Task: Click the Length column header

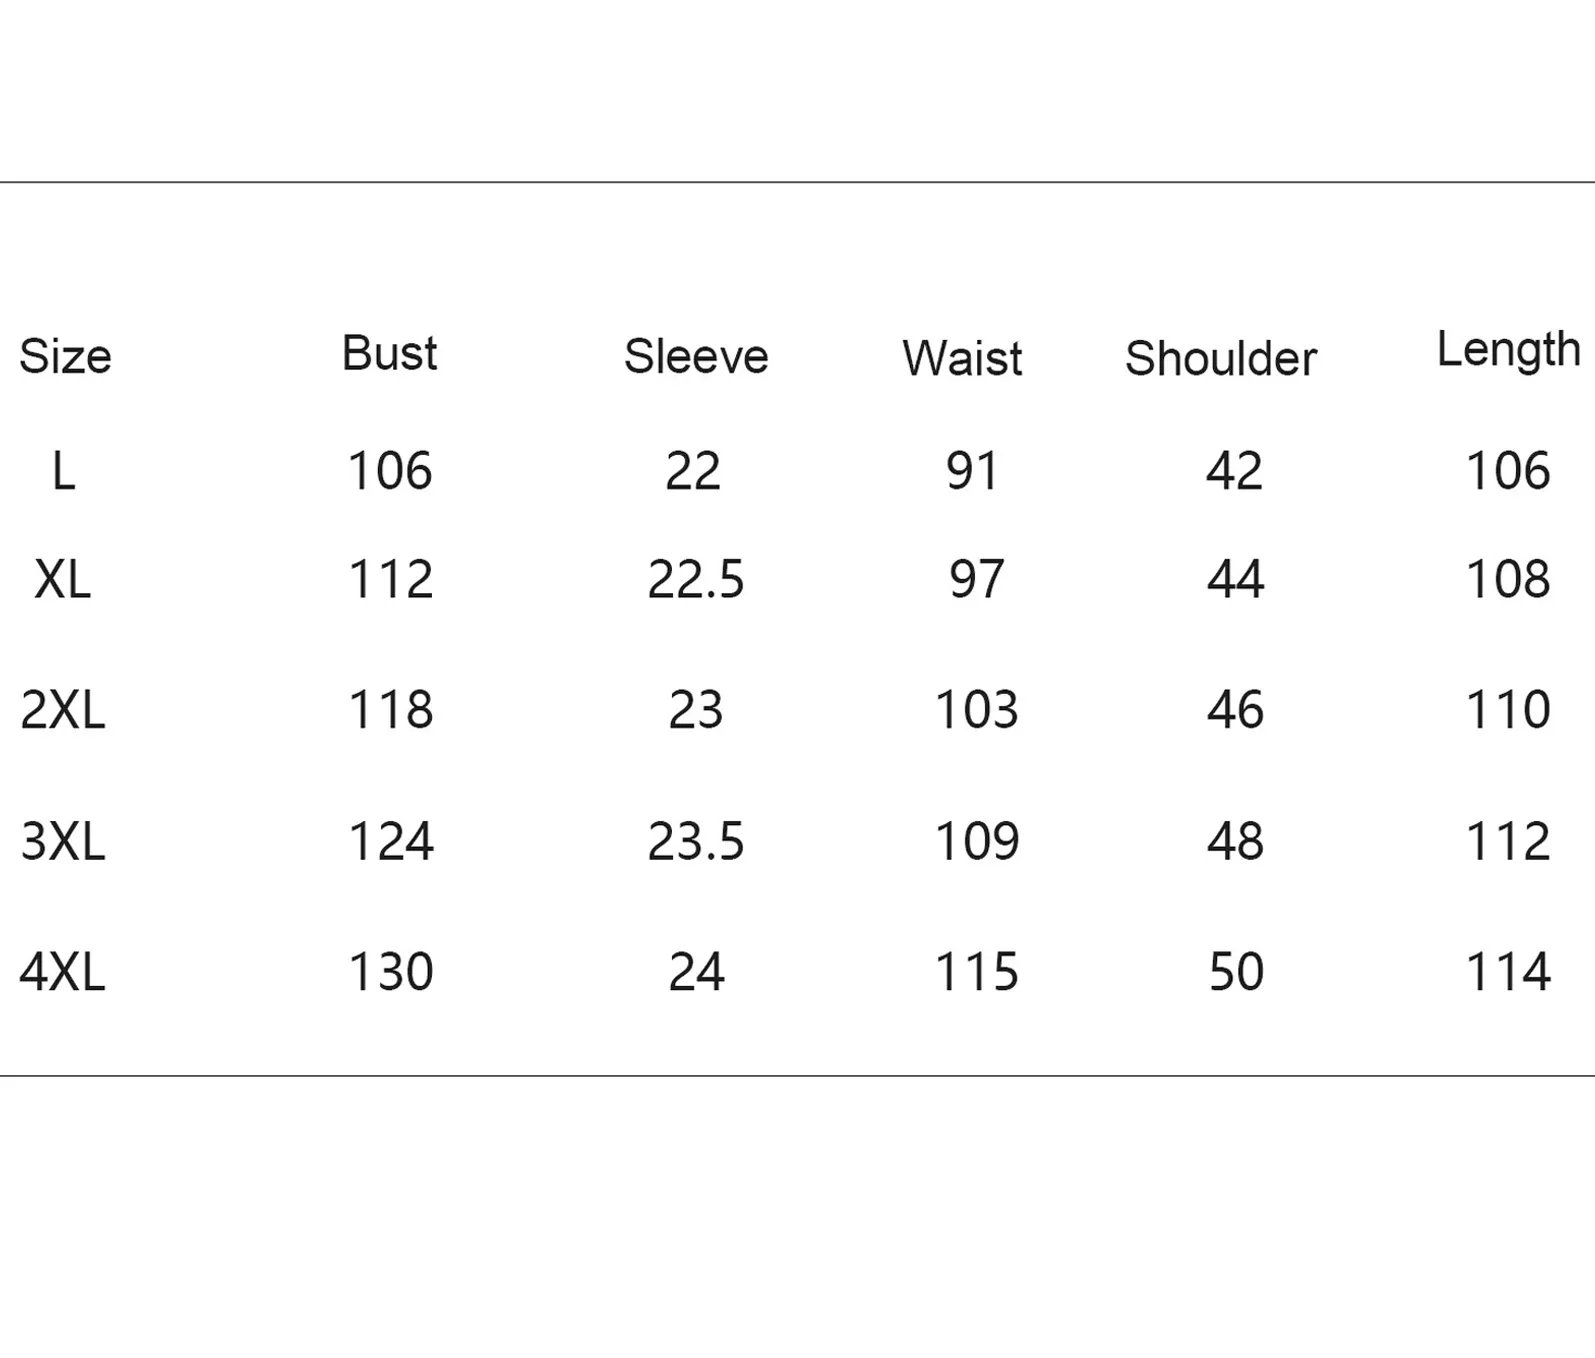Action: click(x=1509, y=350)
